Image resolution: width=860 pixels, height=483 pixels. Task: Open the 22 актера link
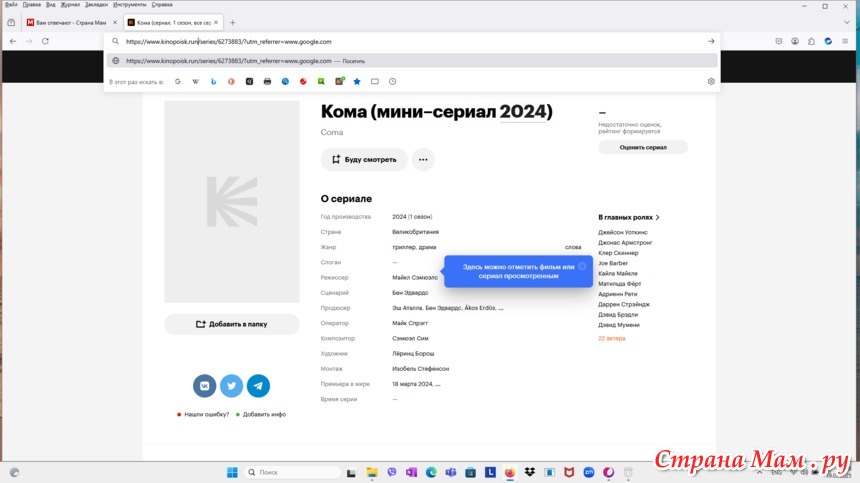click(x=612, y=338)
